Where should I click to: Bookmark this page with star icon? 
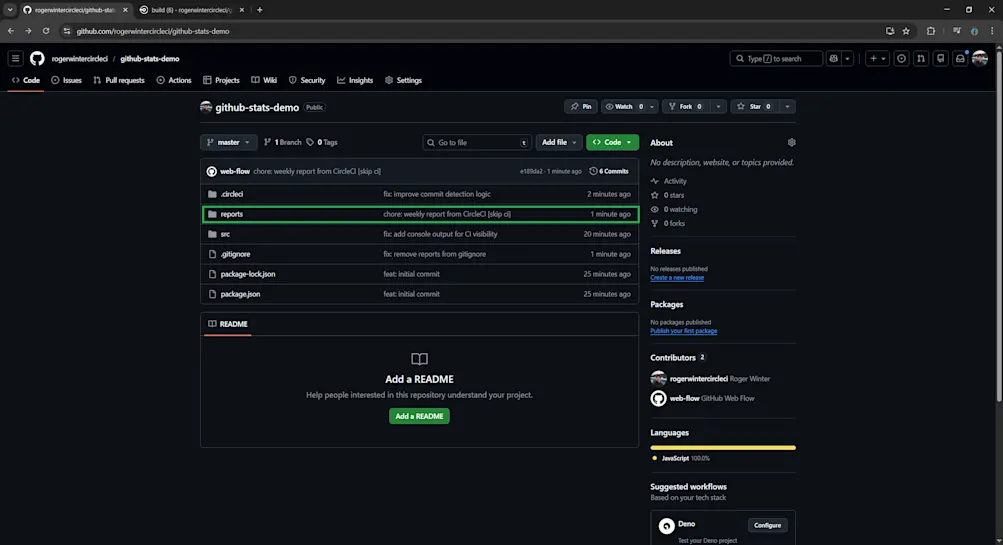[x=906, y=31]
